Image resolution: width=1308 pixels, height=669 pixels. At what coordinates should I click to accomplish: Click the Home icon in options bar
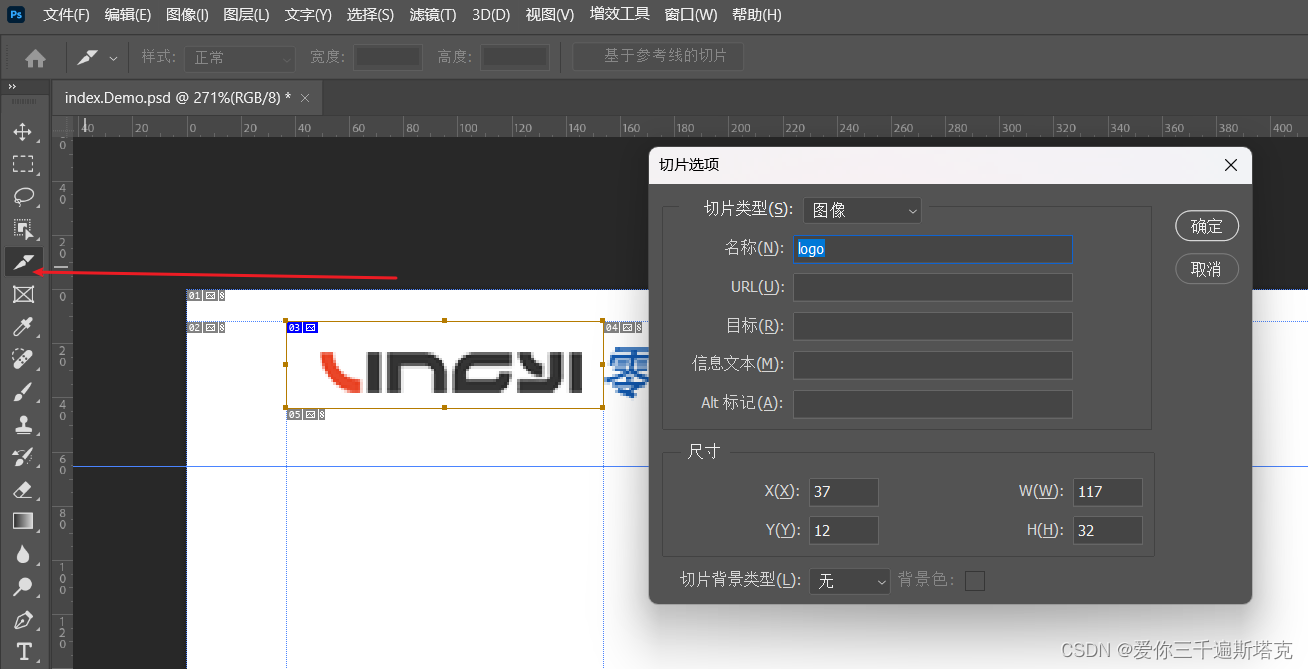35,58
